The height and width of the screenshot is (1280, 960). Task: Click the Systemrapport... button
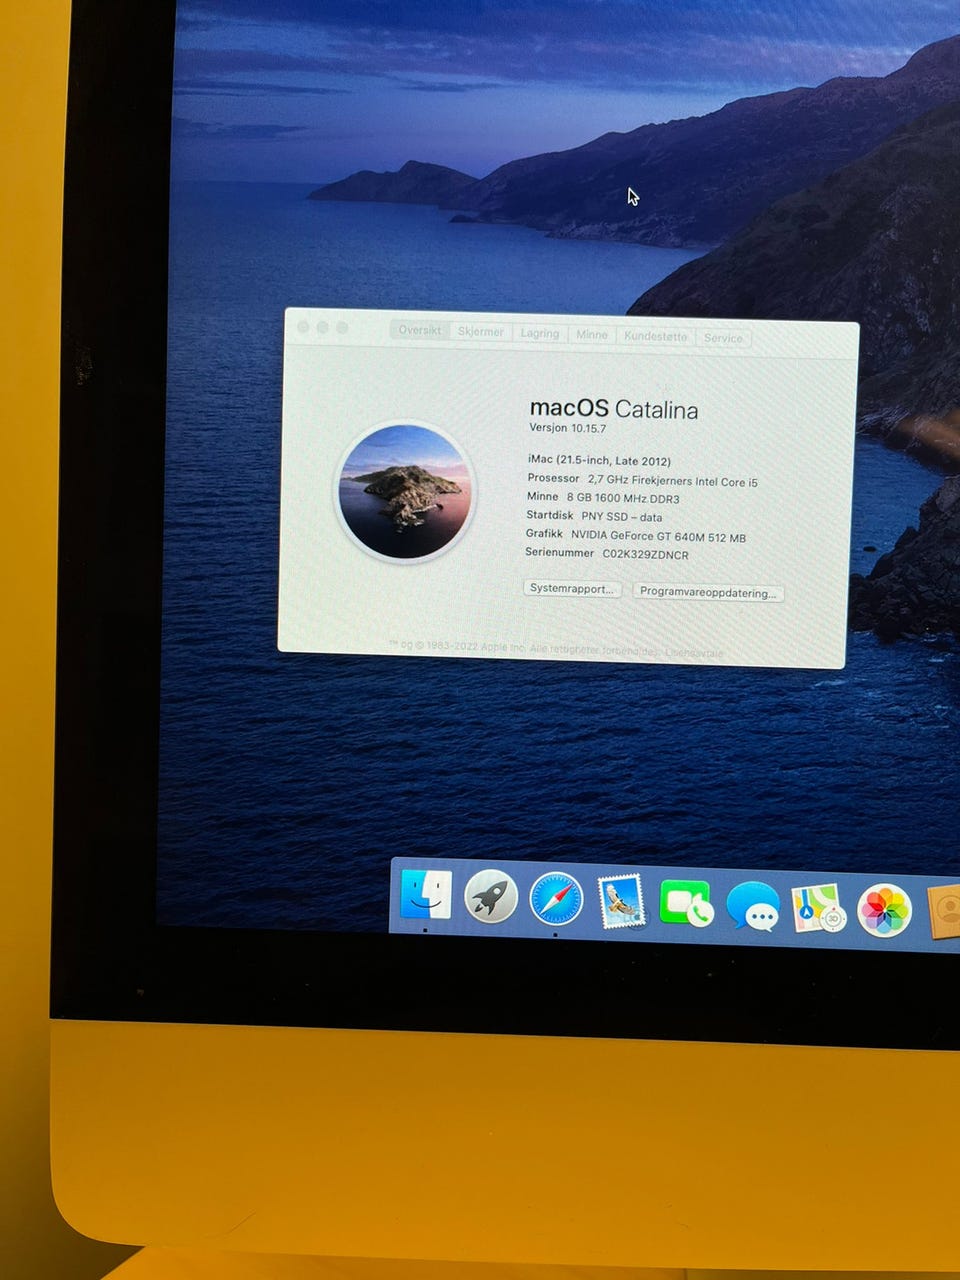tap(572, 589)
